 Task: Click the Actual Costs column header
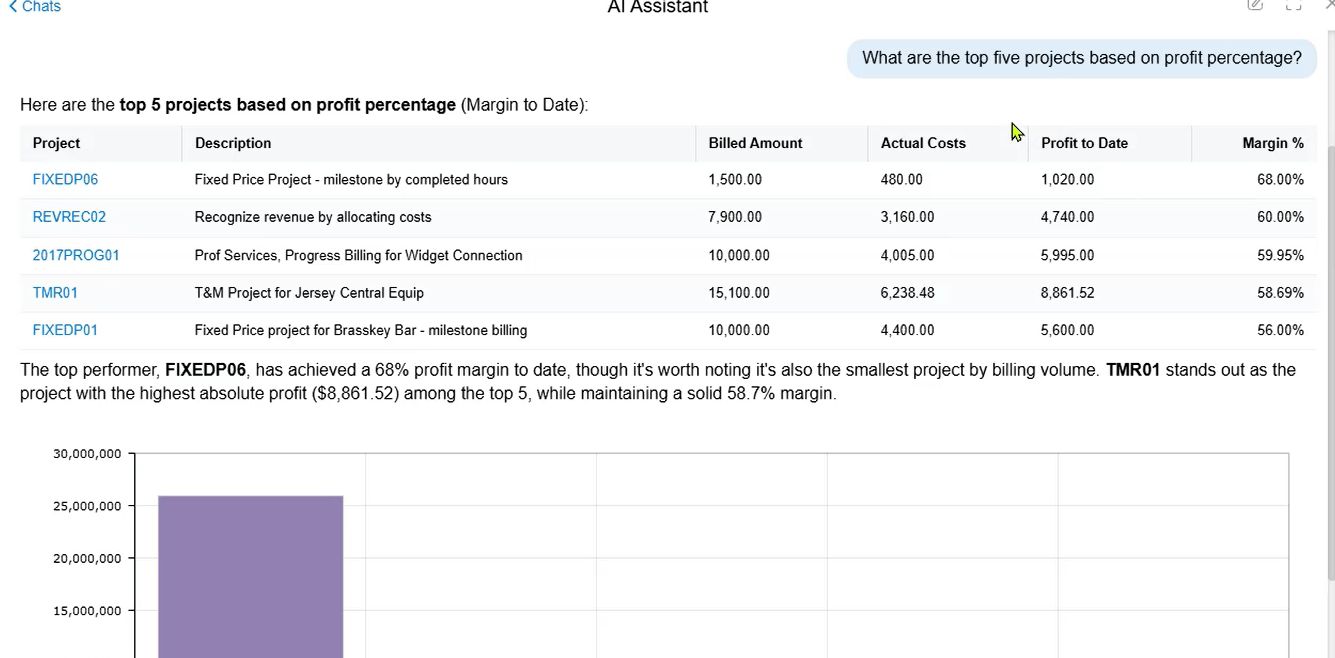point(923,143)
